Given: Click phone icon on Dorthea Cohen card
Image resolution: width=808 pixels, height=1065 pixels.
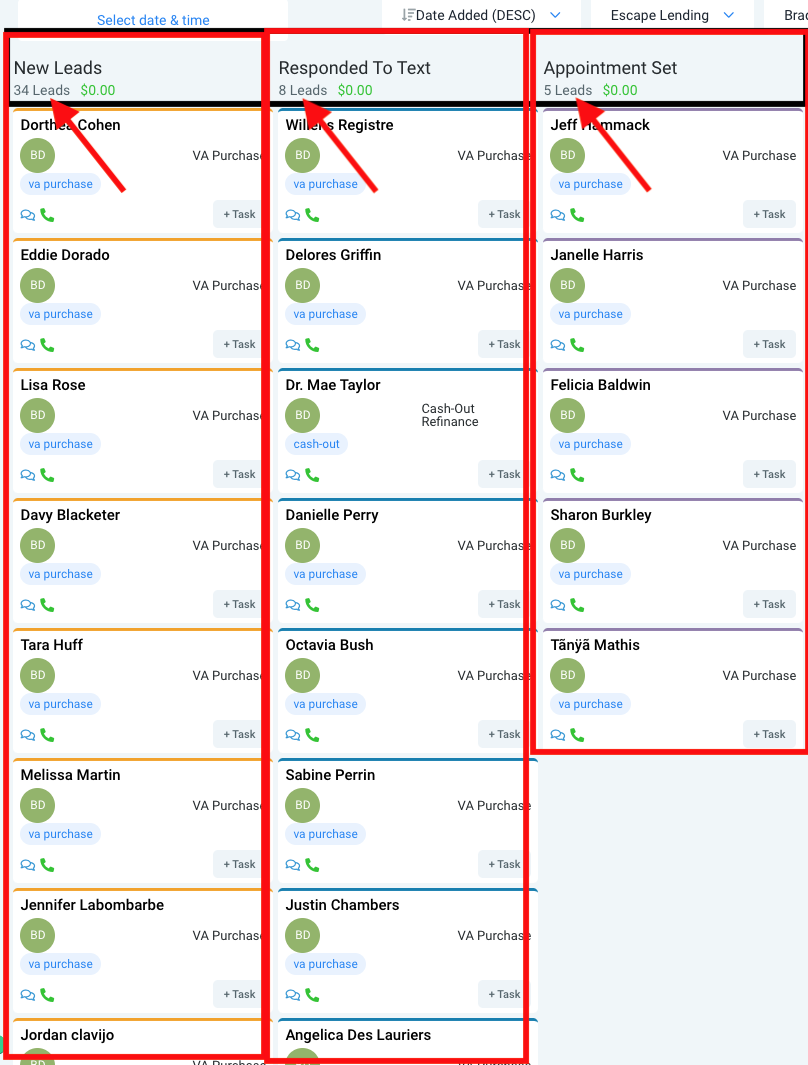Looking at the screenshot, I should tap(47, 215).
